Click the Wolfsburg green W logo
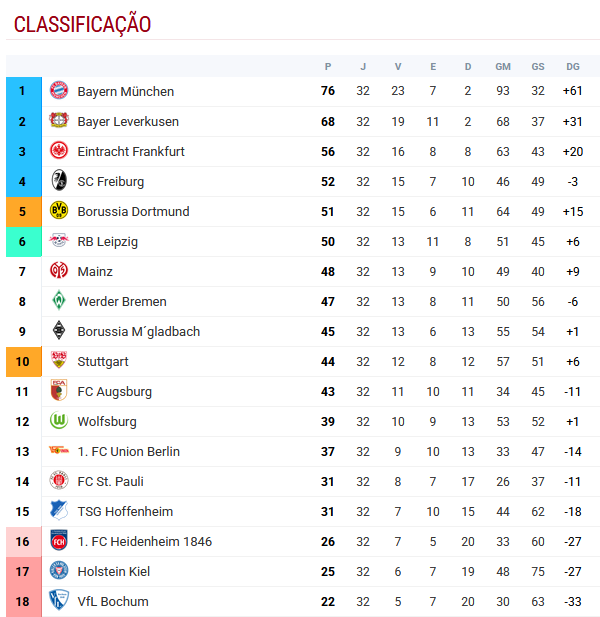Viewport: 600px width, 617px height. coord(59,421)
